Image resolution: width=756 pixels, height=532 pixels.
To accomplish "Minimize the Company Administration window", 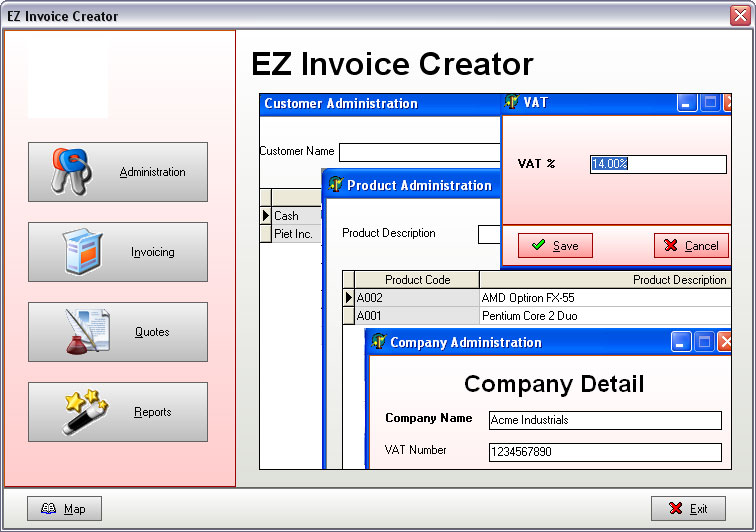I will 682,342.
